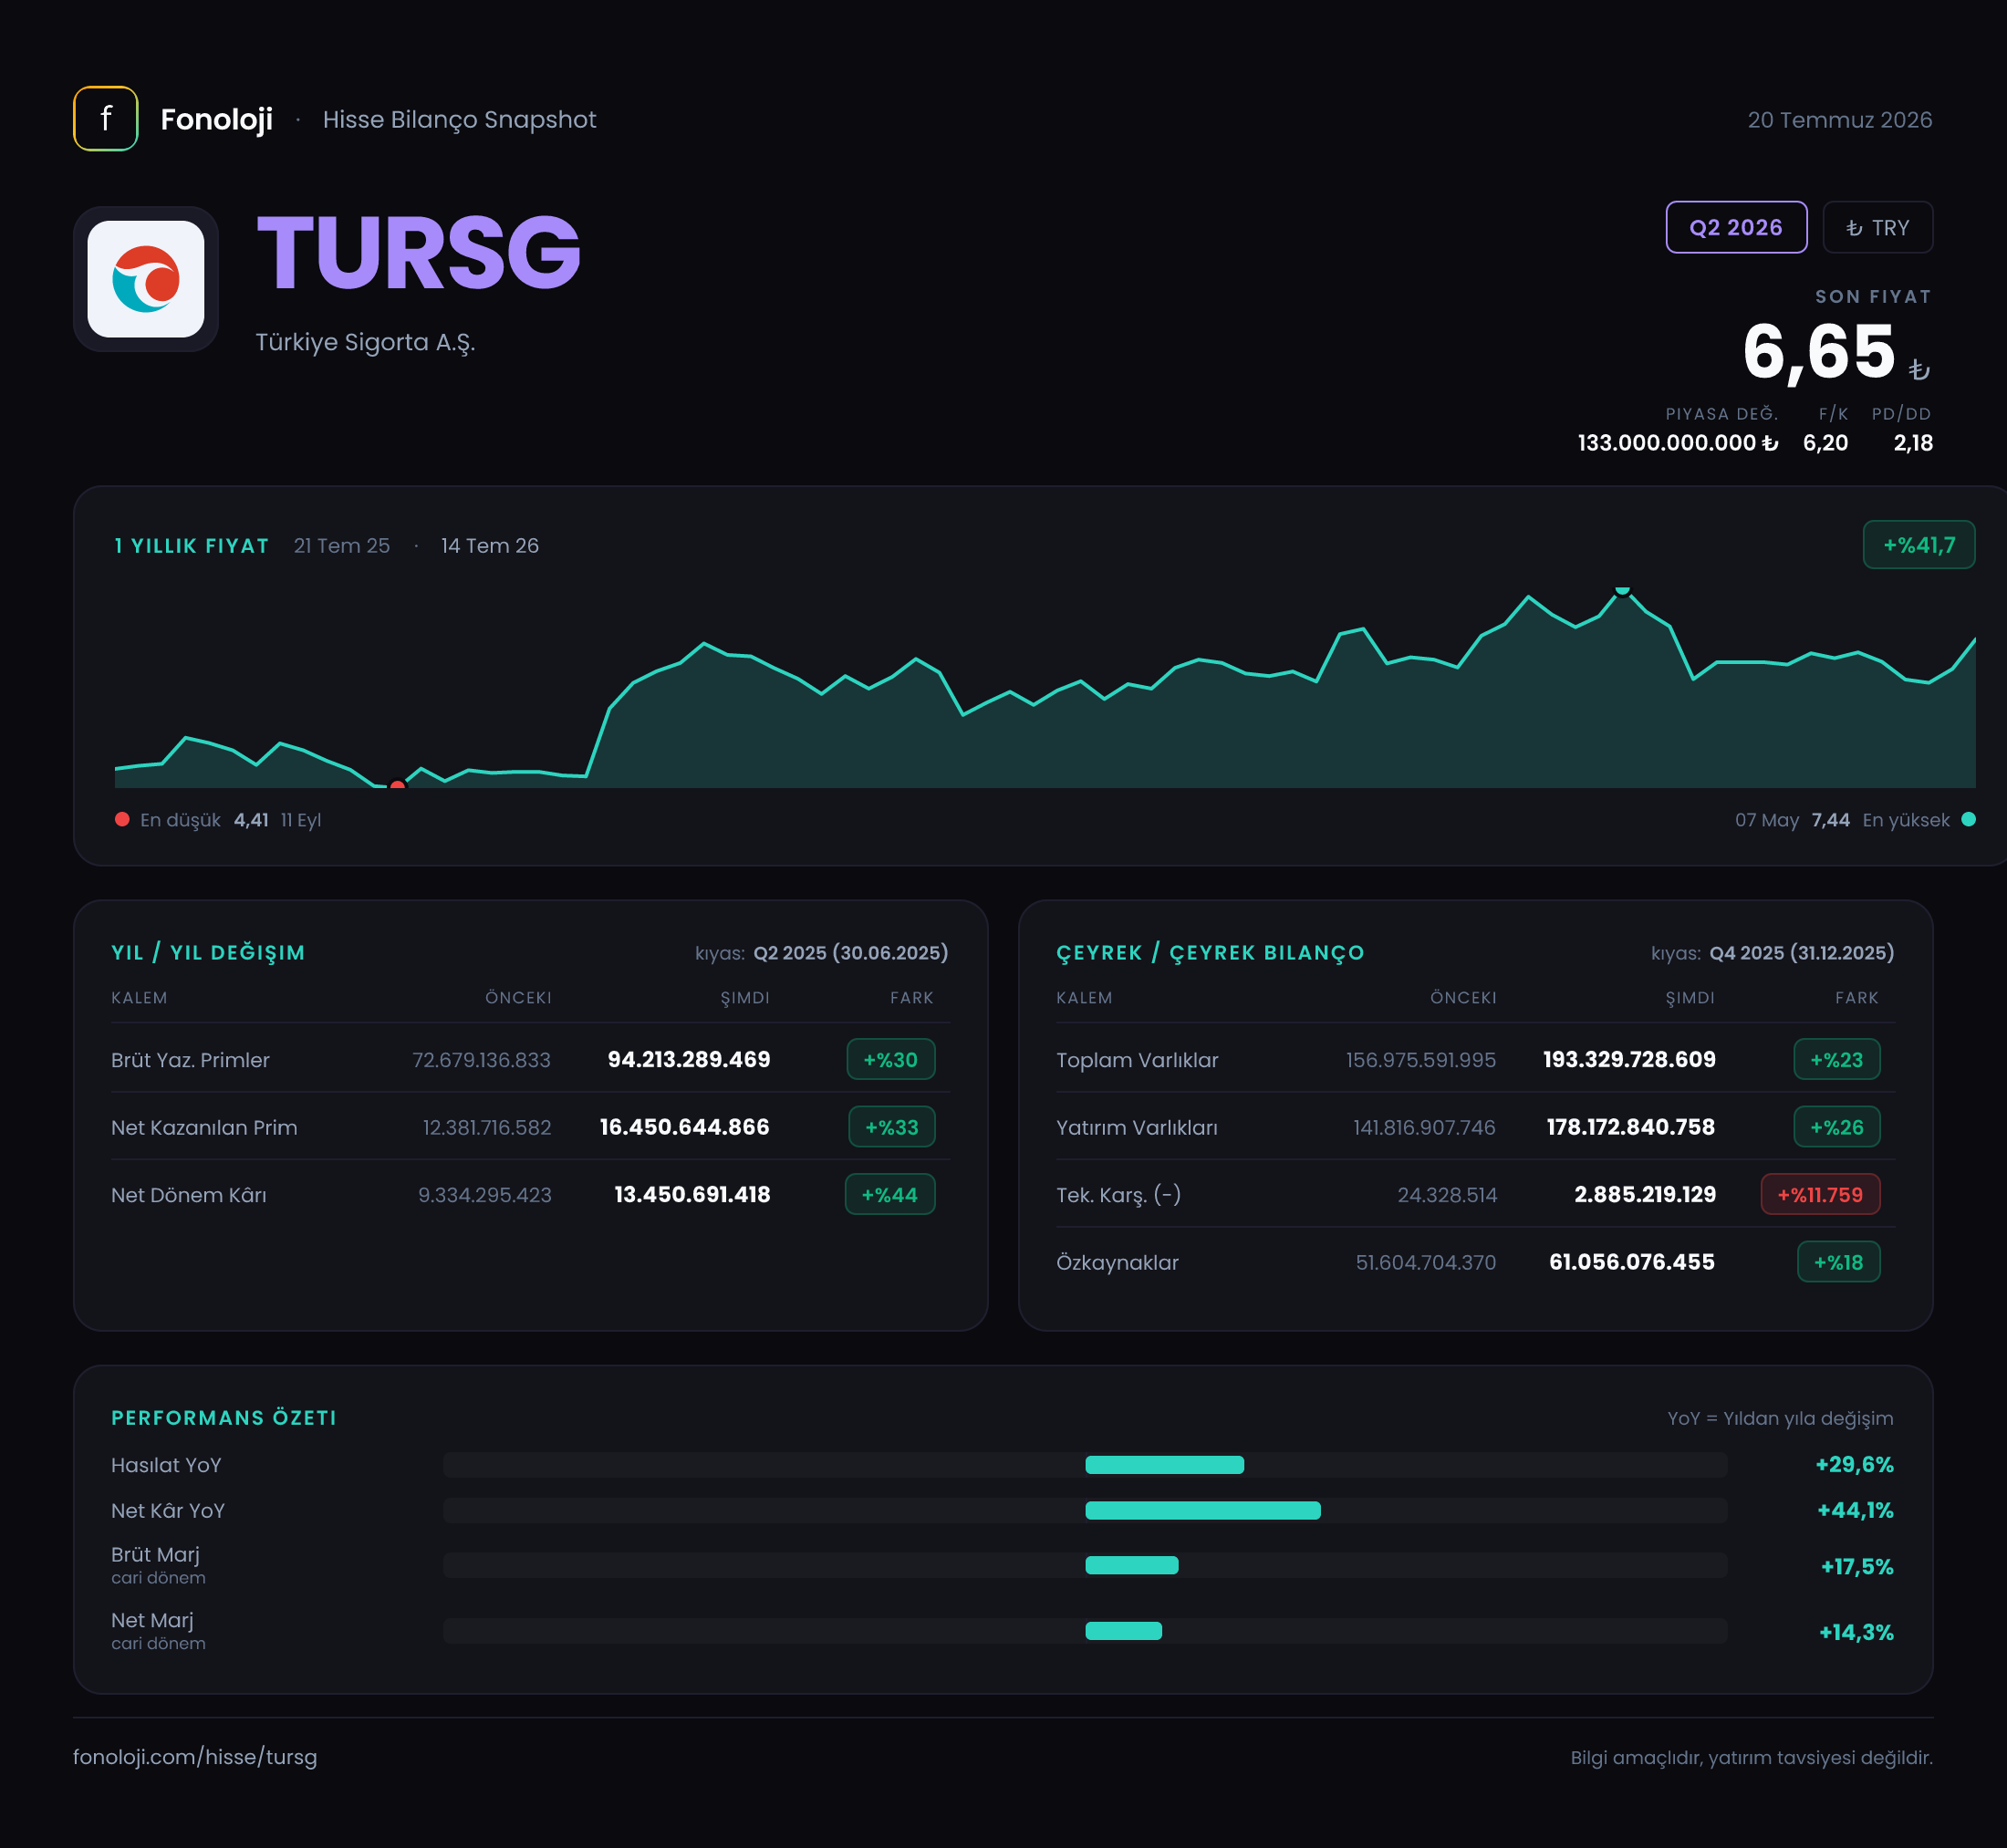
Task: Click the +%23 Toplam Varlıklar badge
Action: pos(1836,1059)
